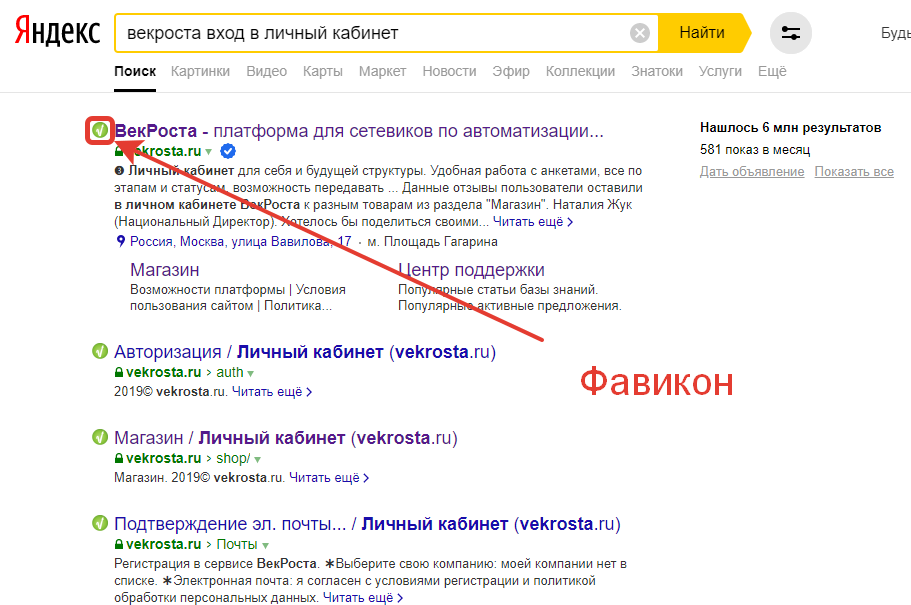Click the text м. Площадь Гагарина

[432, 241]
